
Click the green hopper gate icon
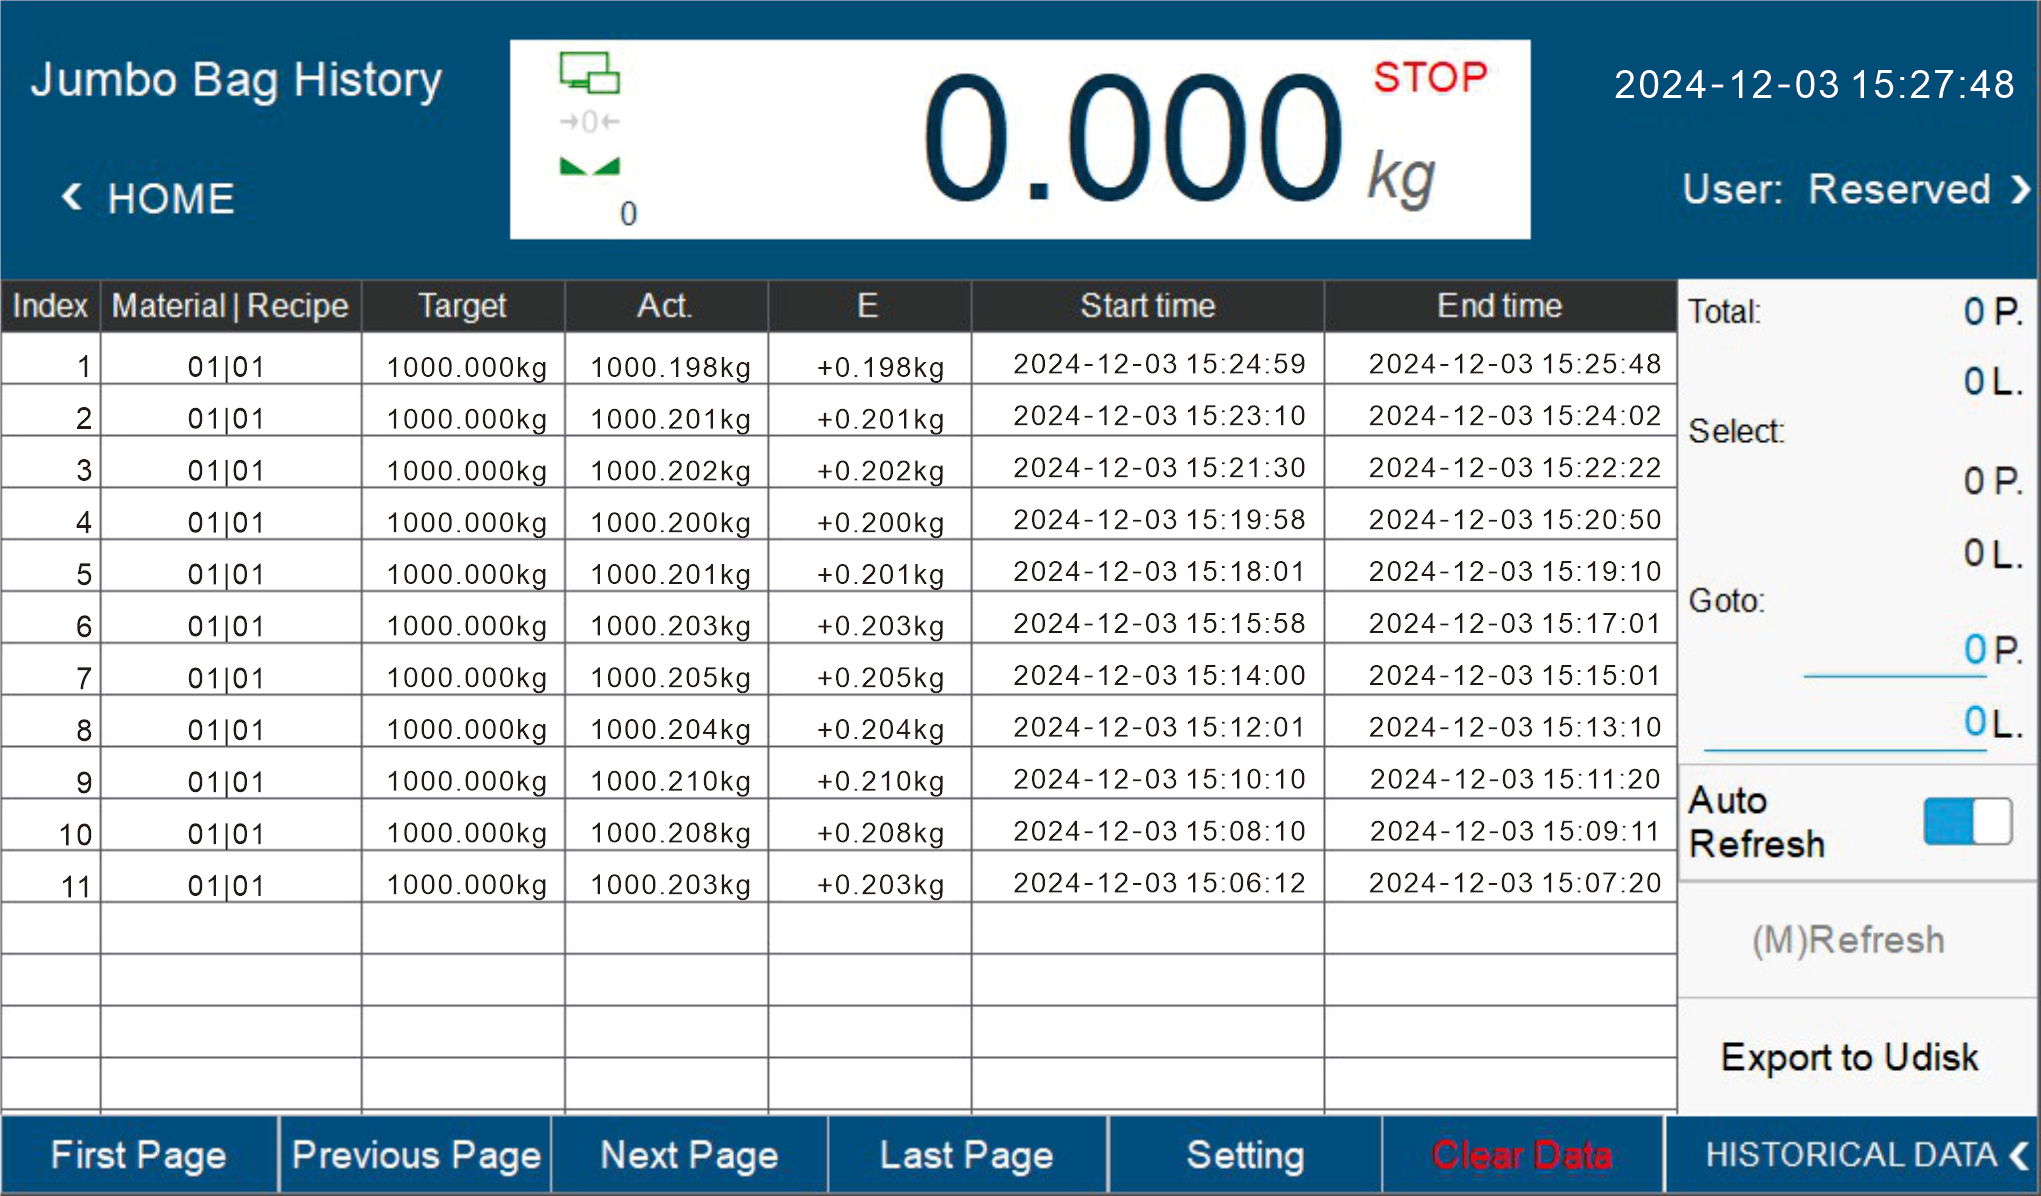[x=589, y=166]
